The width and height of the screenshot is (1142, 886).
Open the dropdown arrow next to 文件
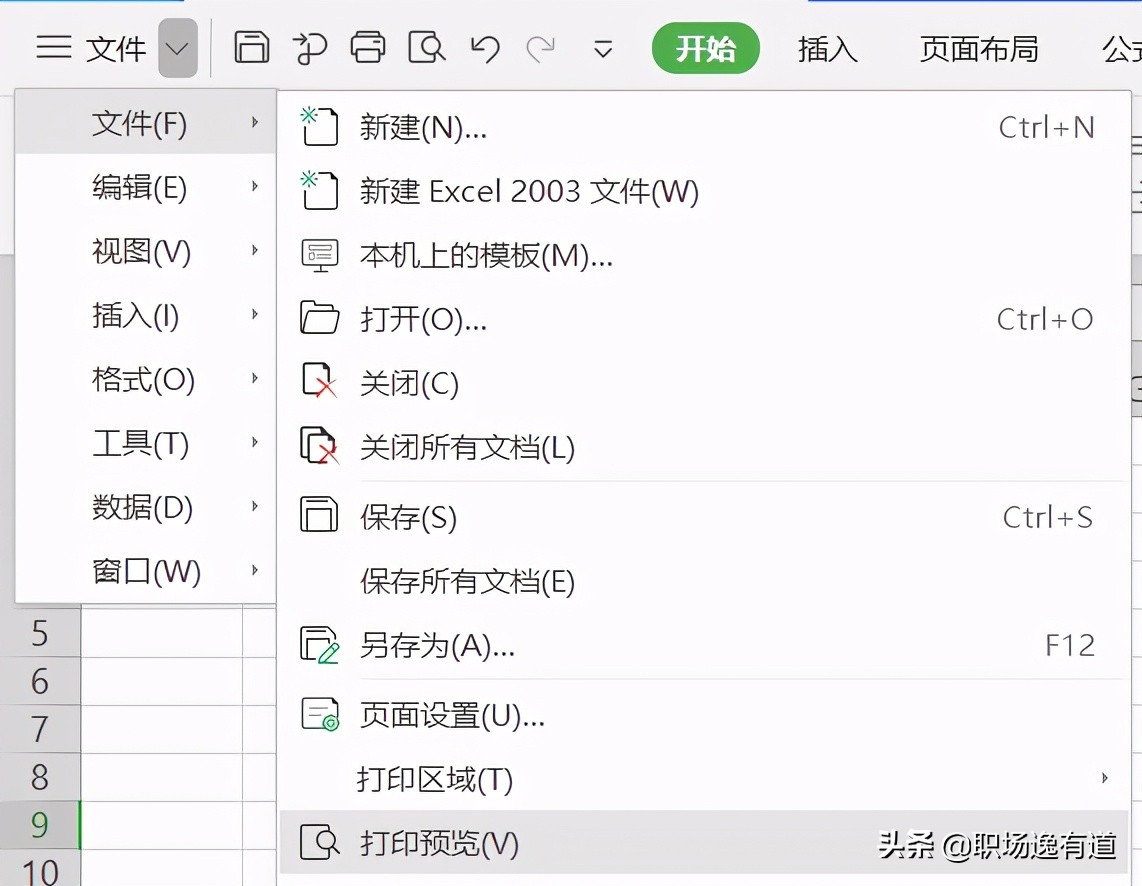pyautogui.click(x=178, y=49)
